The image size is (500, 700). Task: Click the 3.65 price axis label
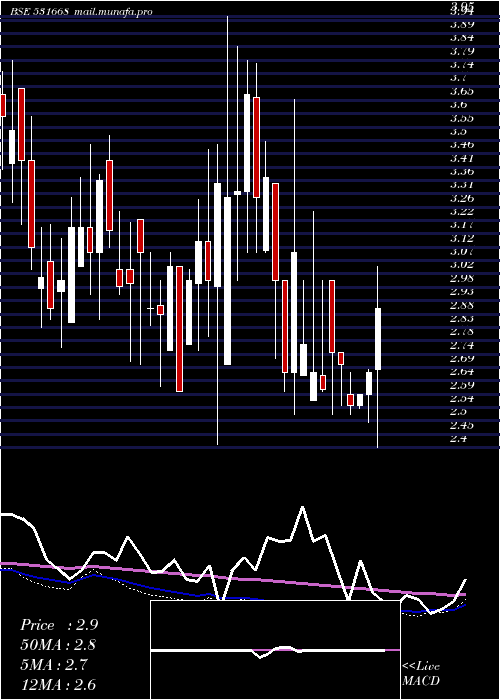462,92
